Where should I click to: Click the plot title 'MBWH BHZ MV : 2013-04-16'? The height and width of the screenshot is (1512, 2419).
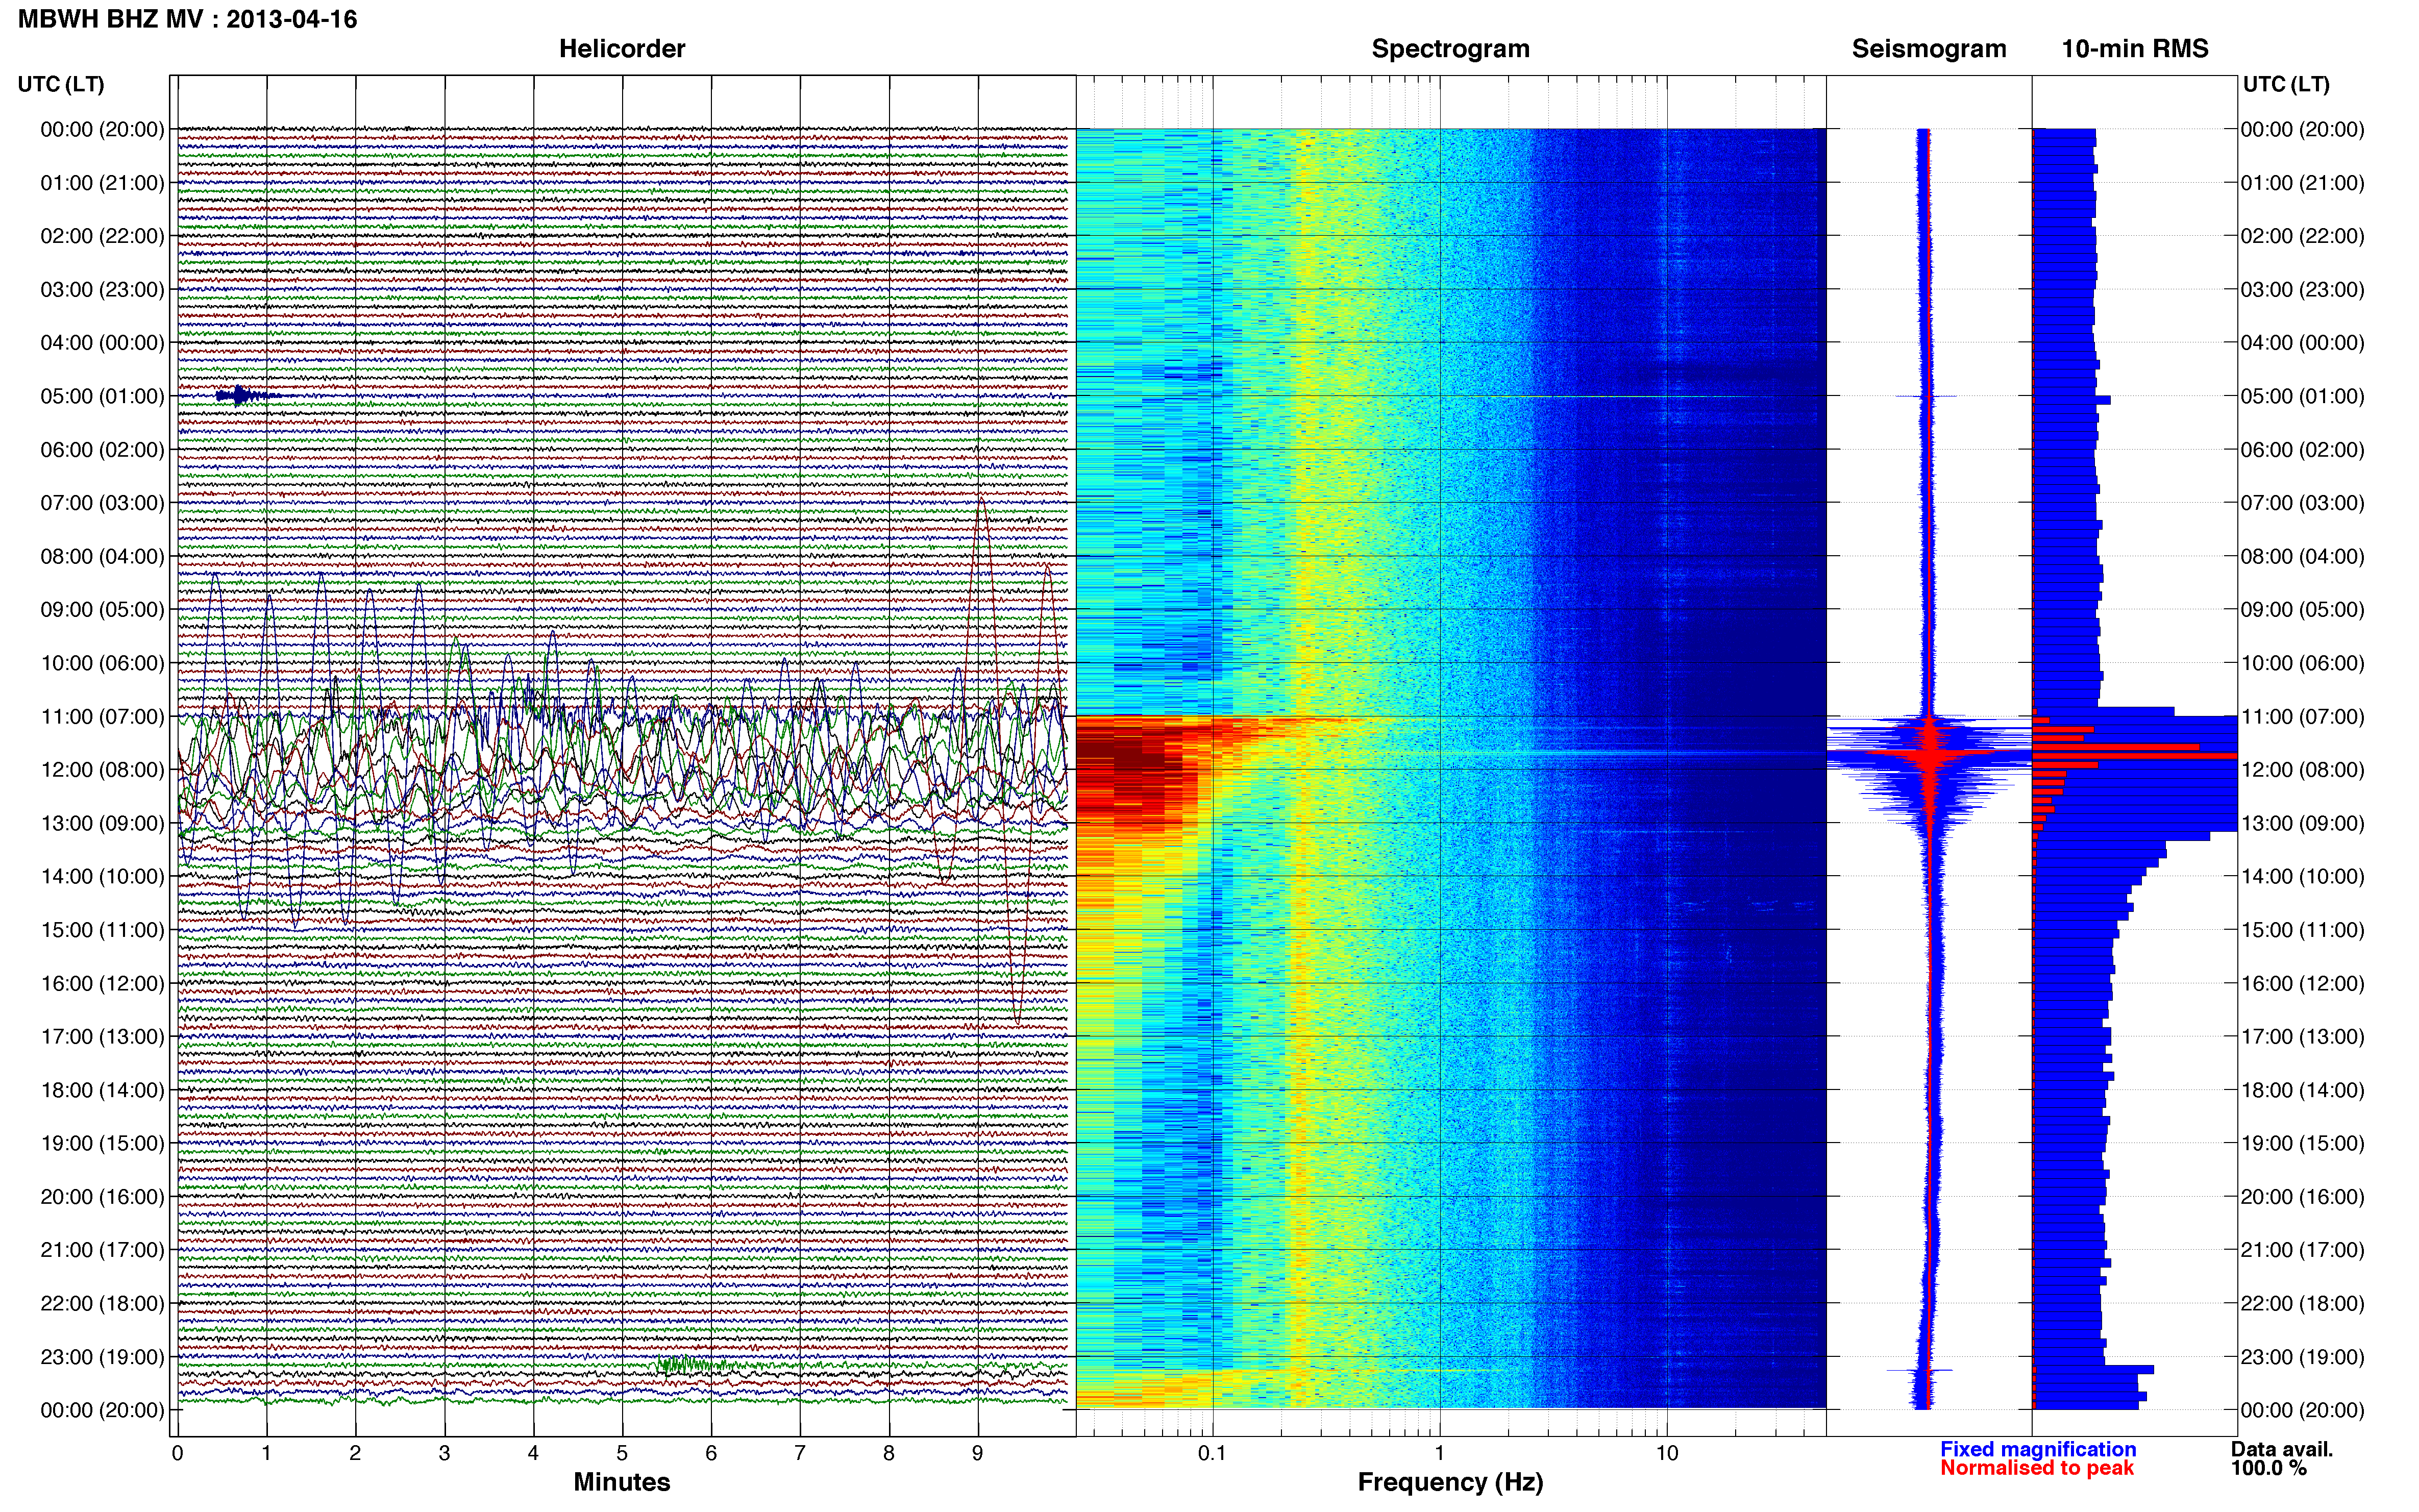tap(188, 19)
